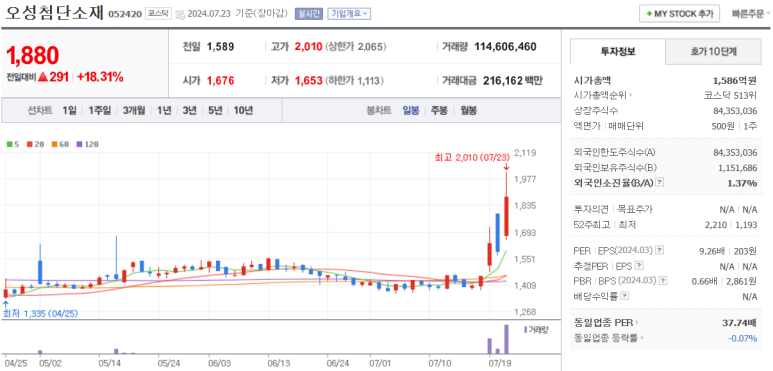The width and height of the screenshot is (773, 371).
Task: Click the calendar icon beside 2024.07.23
Action: coord(180,14)
